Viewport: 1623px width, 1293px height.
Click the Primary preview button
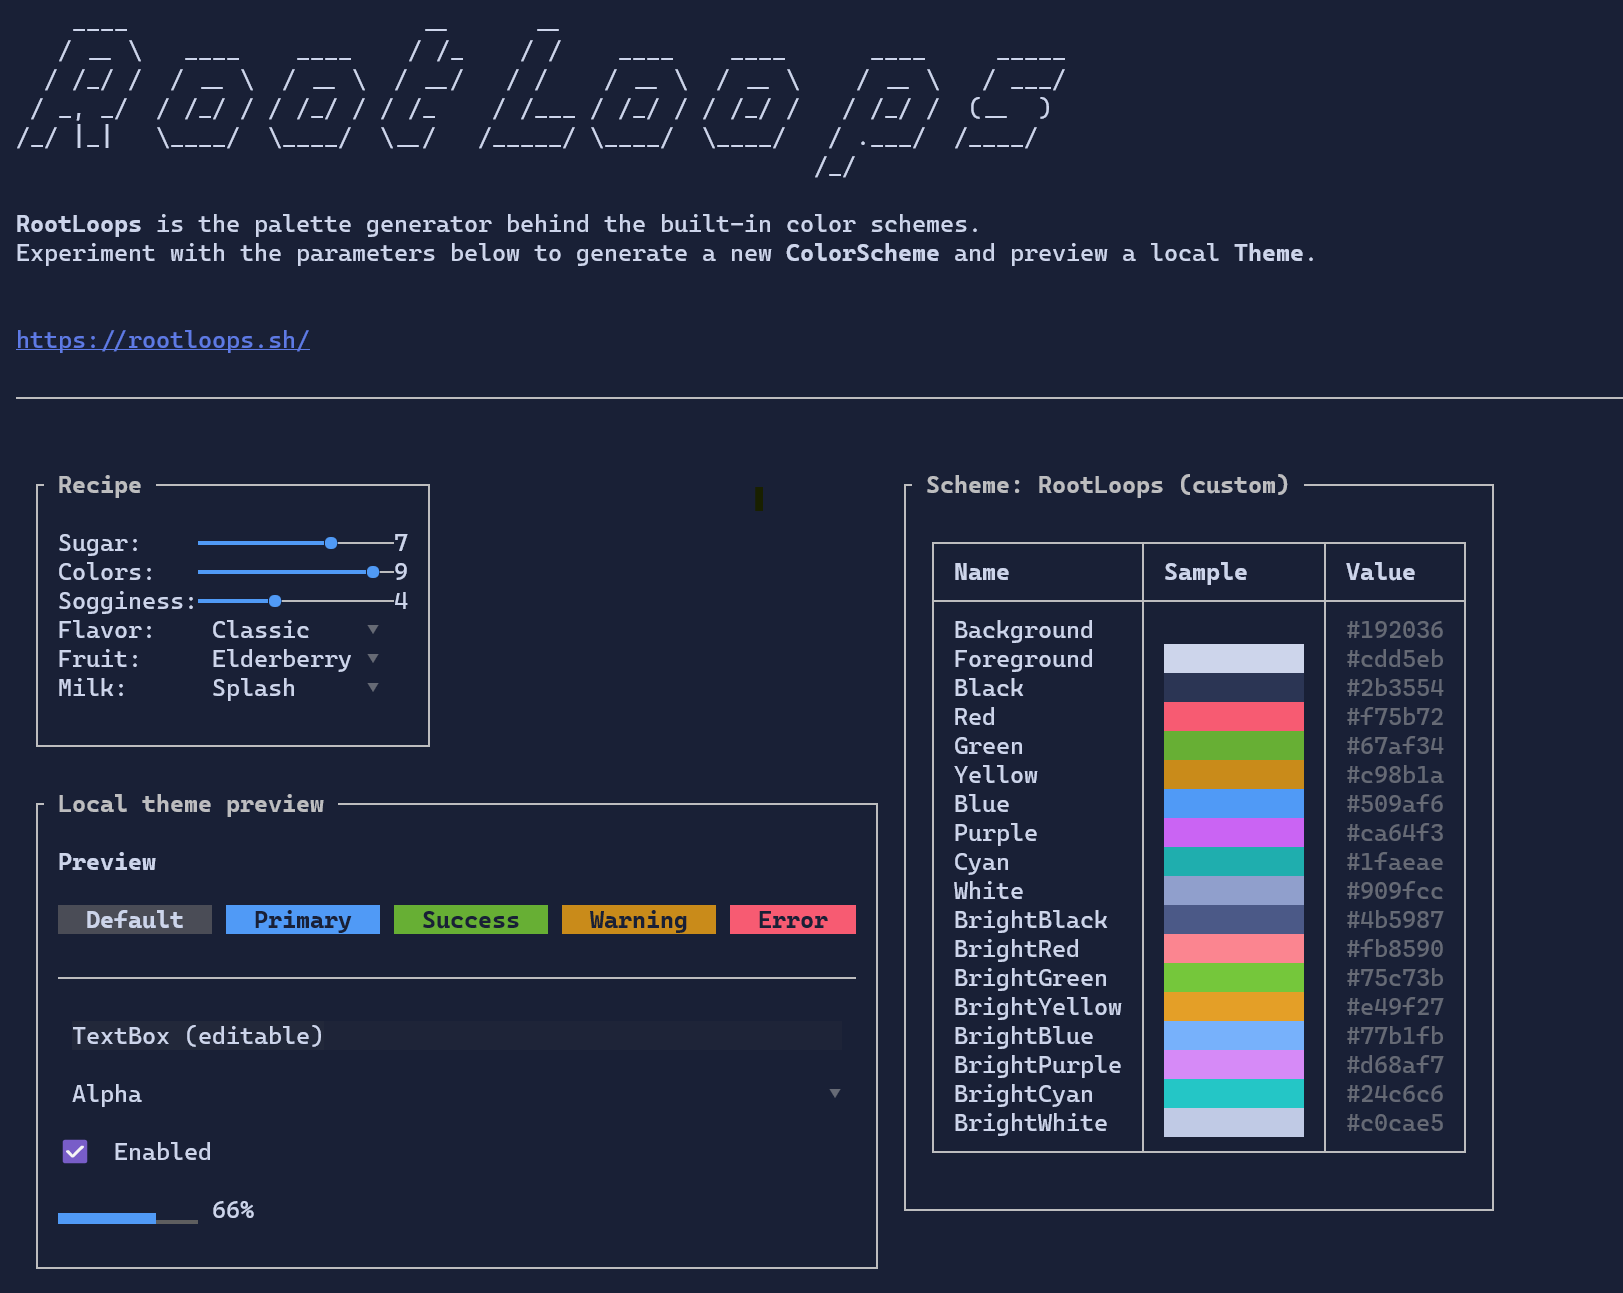[302, 919]
